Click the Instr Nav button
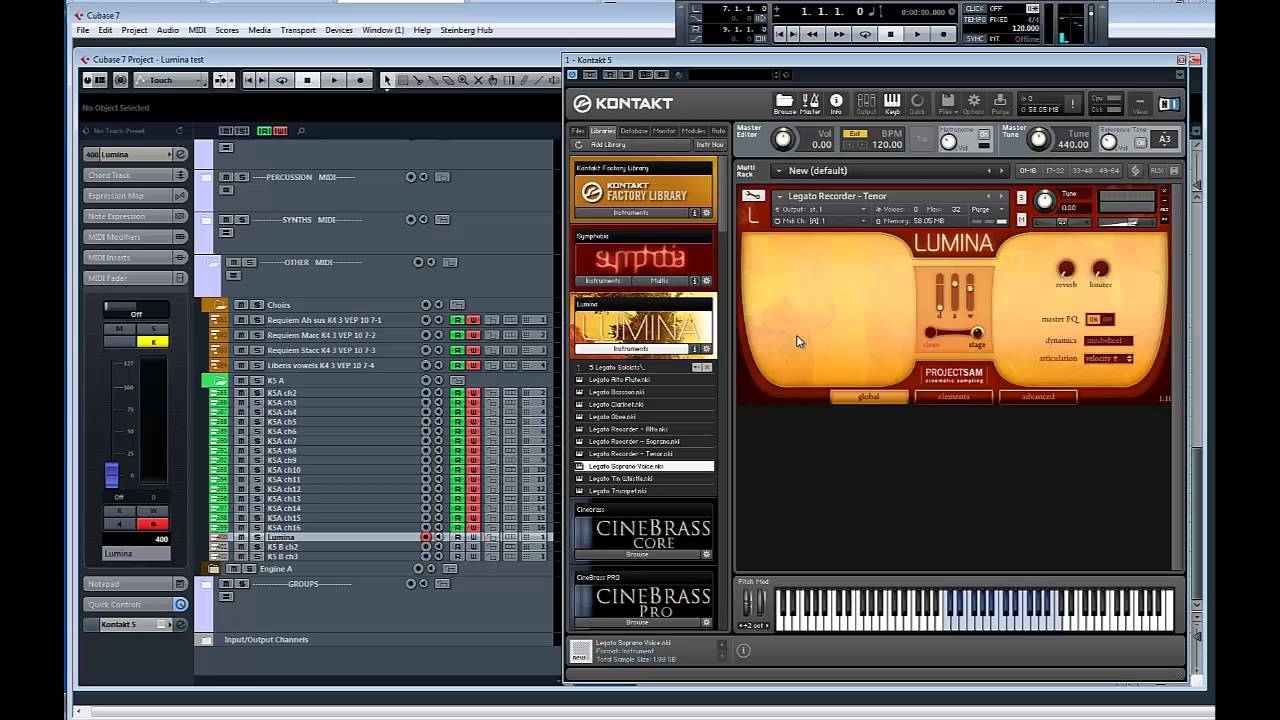Viewport: 1280px width, 720px height. (x=710, y=145)
